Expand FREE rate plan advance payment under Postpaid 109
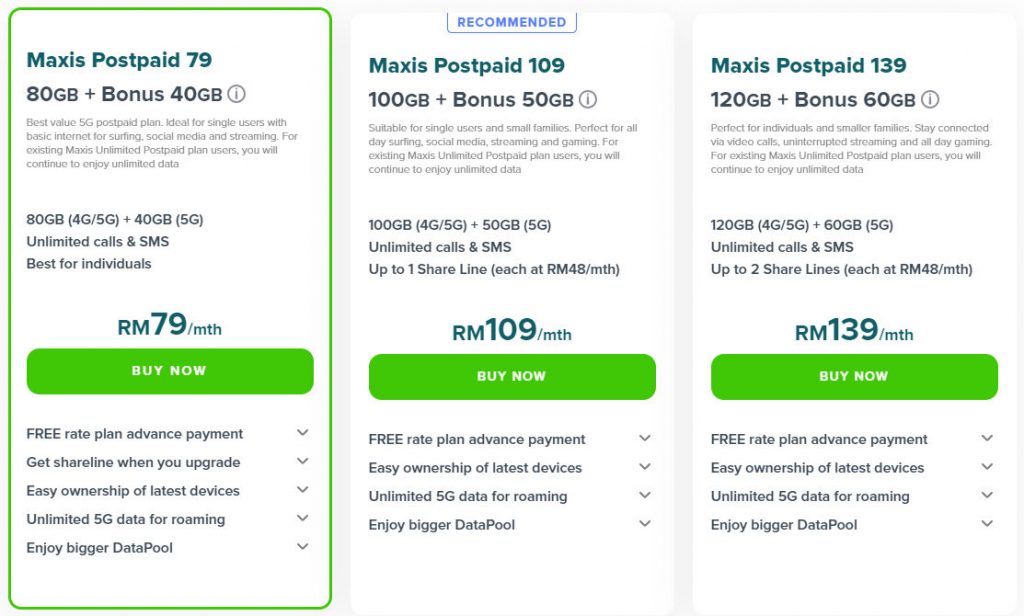Viewport: 1024px width, 616px height. click(510, 439)
